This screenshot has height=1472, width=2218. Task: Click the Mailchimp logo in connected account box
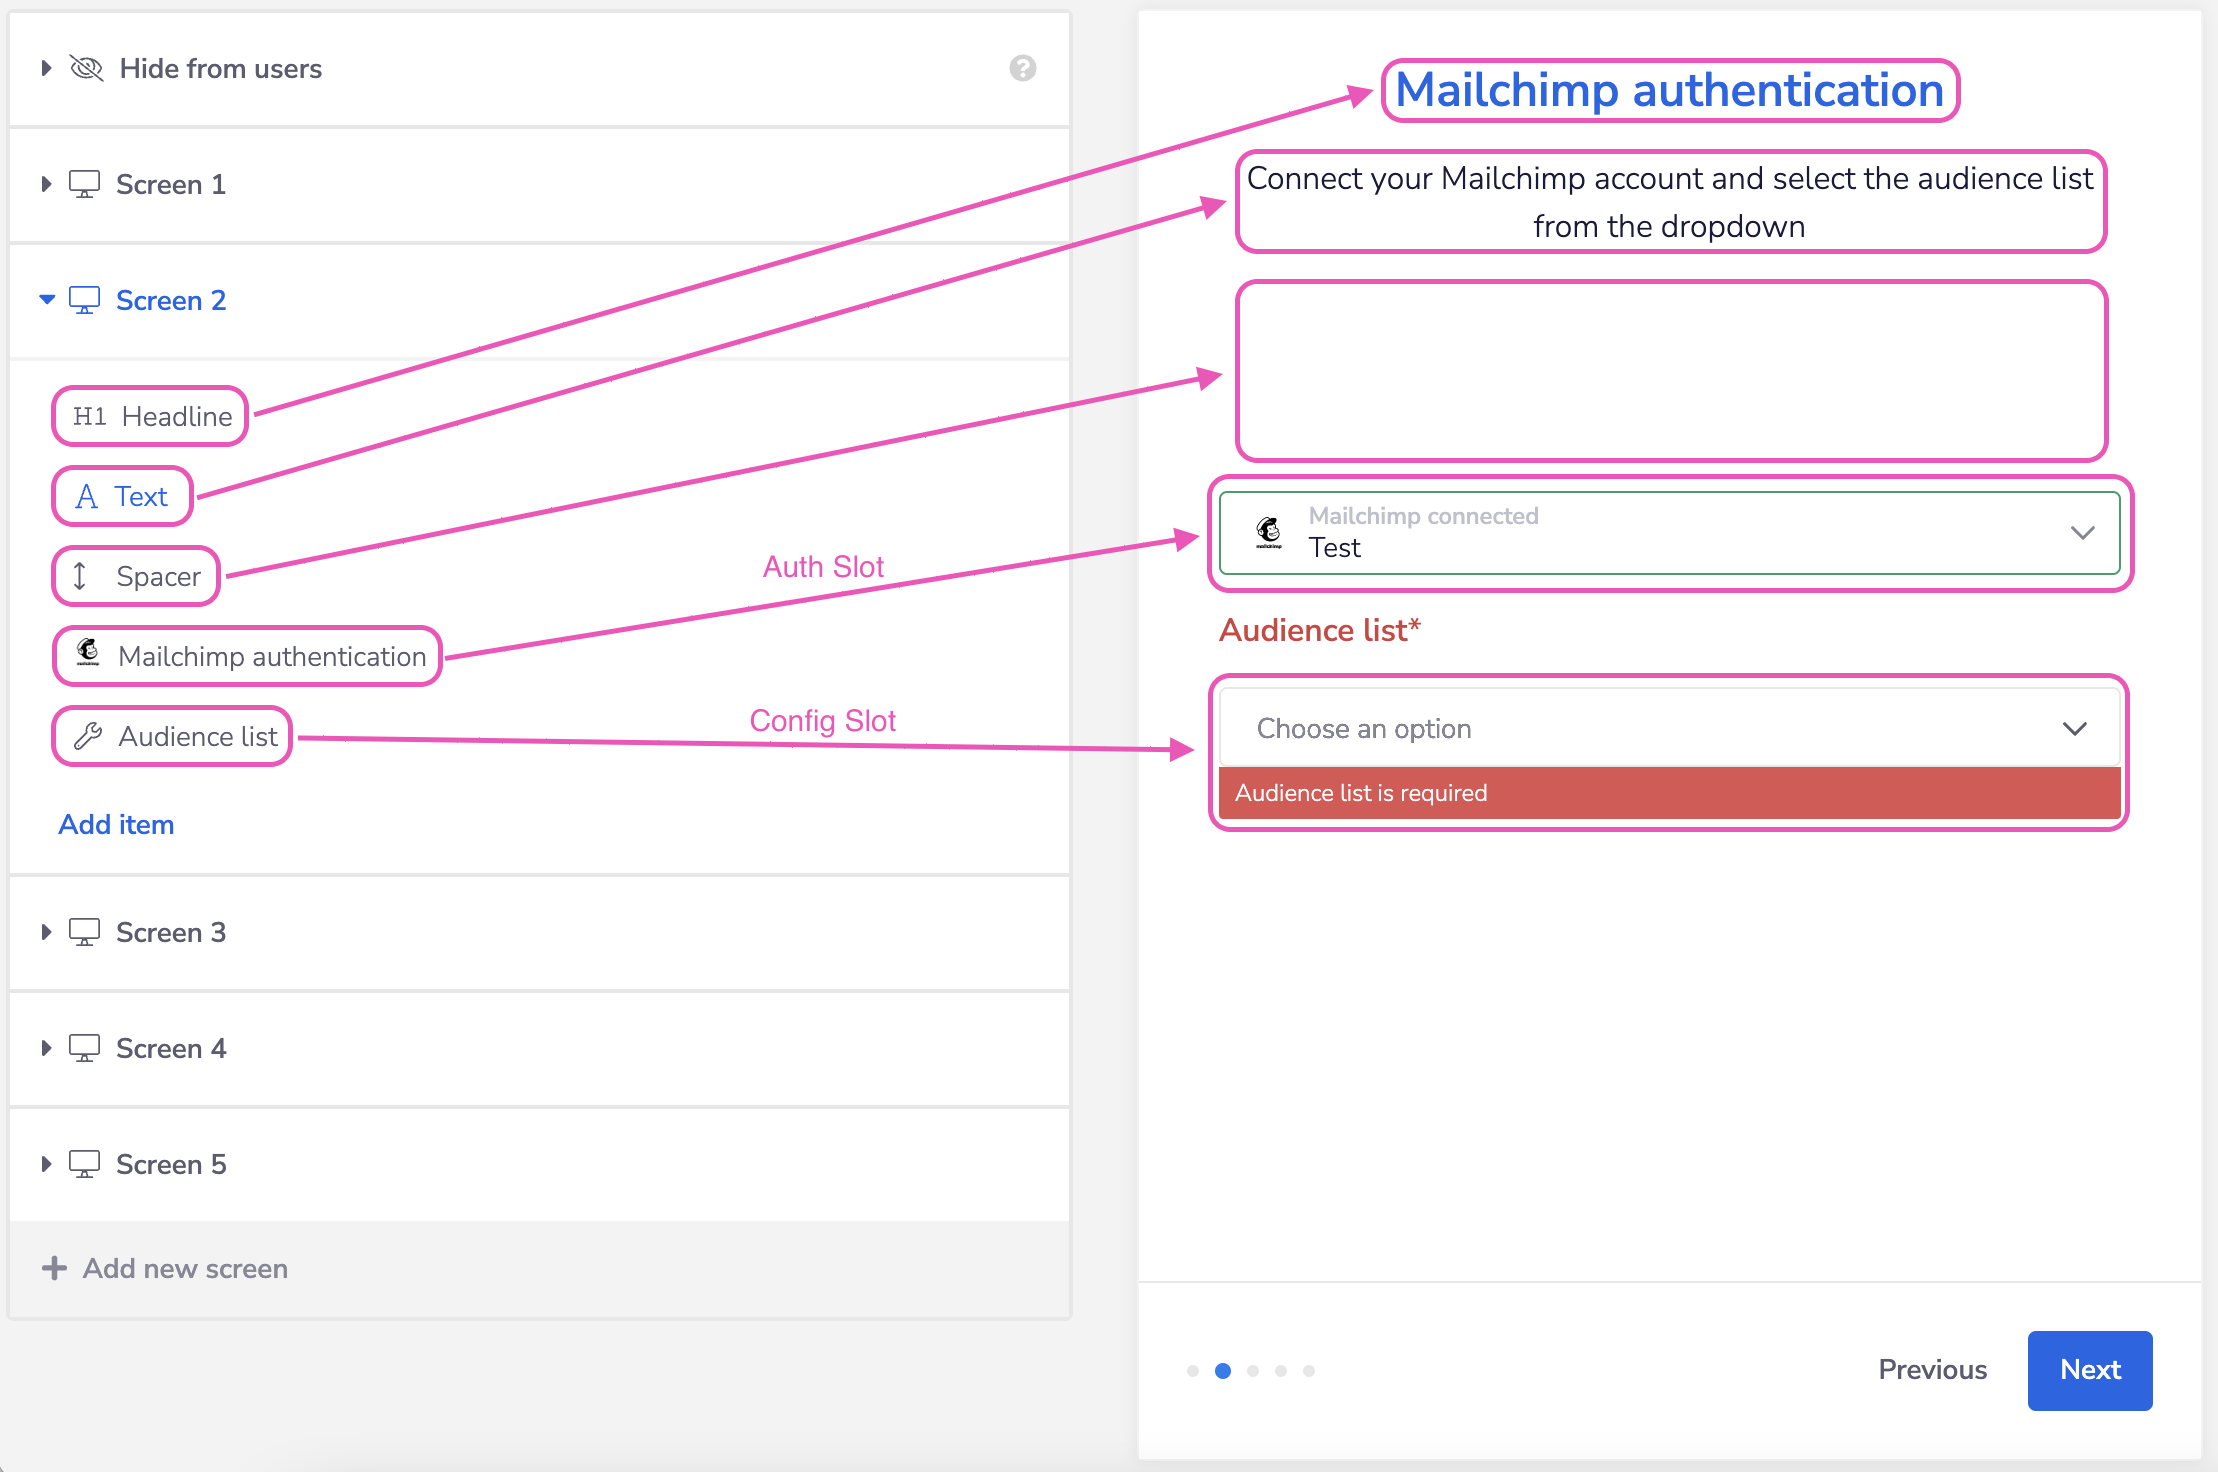[1269, 531]
